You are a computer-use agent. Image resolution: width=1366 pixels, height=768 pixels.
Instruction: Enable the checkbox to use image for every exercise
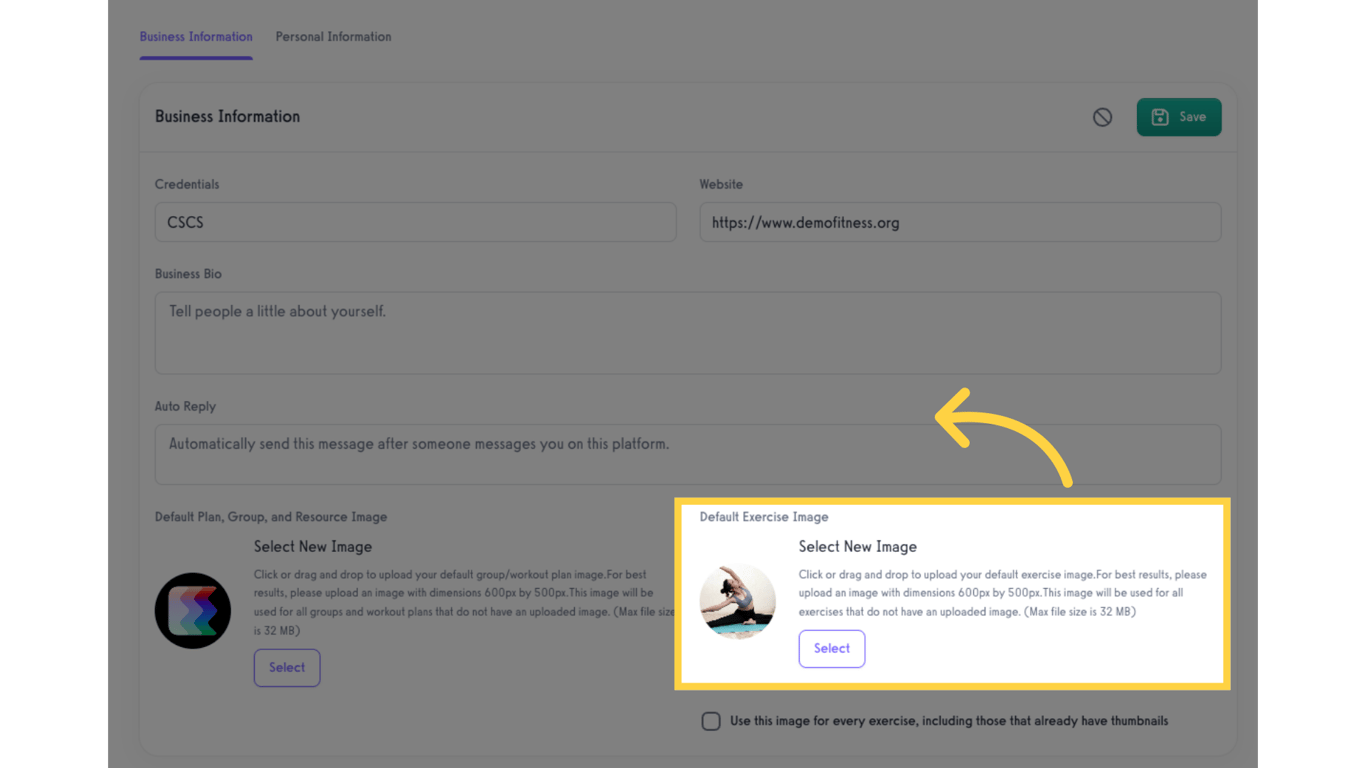pos(710,720)
